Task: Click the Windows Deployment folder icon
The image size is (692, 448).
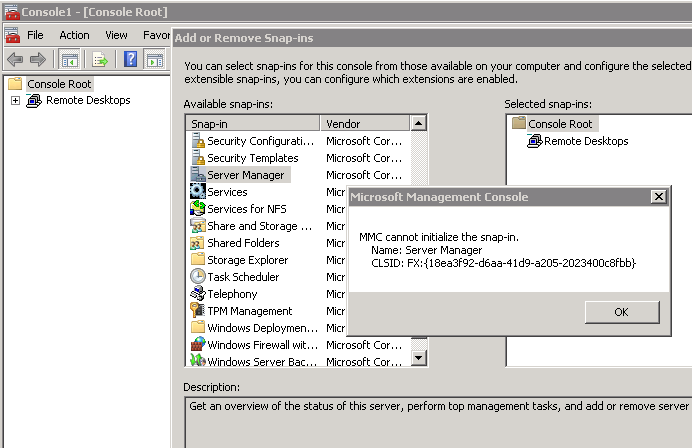Action: coord(198,327)
